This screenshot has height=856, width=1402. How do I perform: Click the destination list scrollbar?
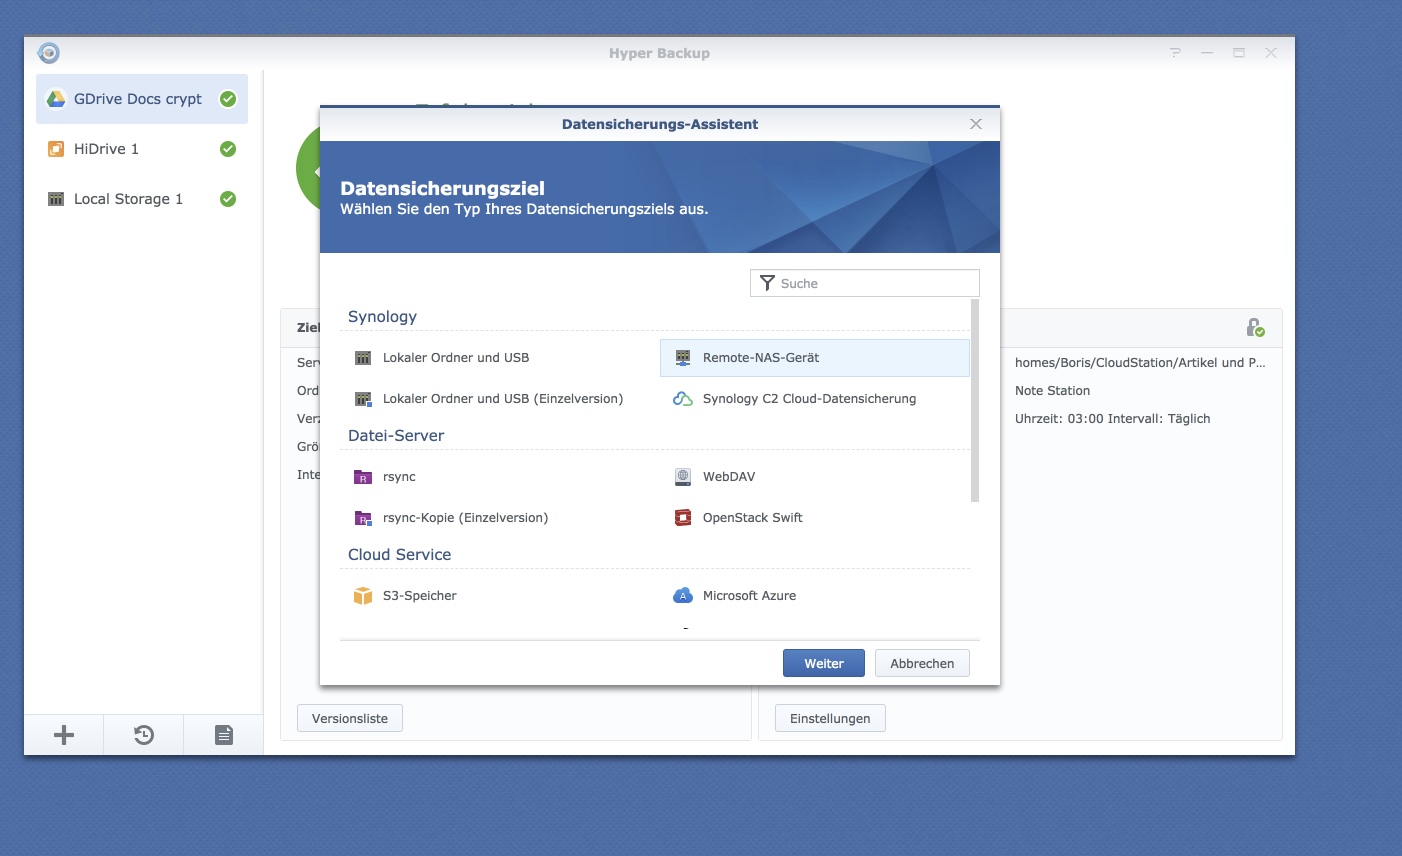coord(975,400)
